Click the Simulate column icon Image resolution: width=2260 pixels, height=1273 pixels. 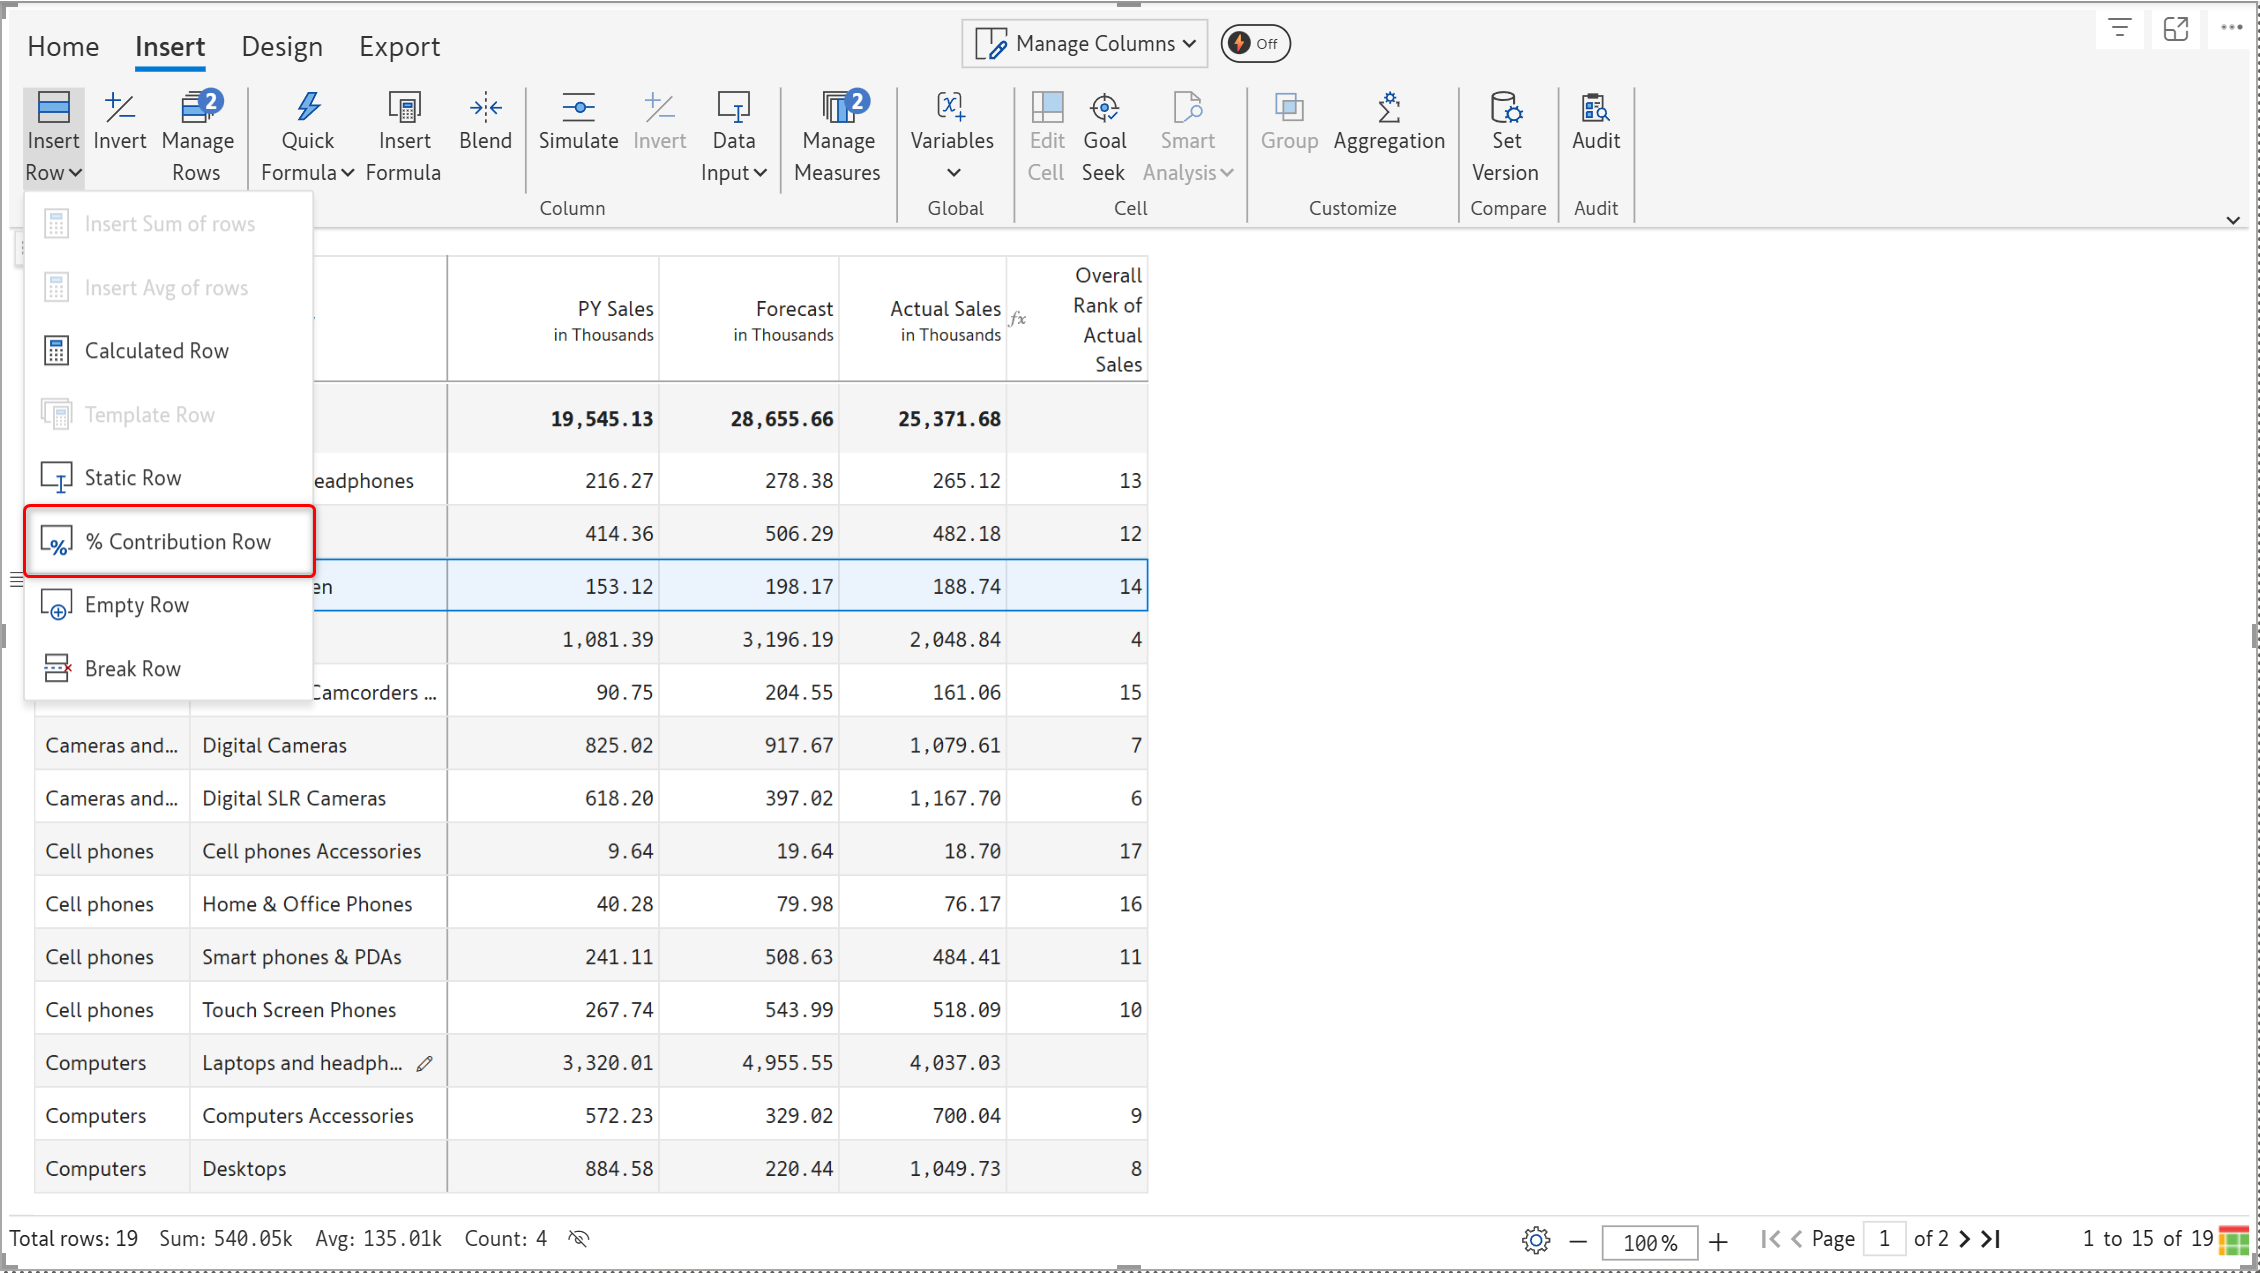578,108
